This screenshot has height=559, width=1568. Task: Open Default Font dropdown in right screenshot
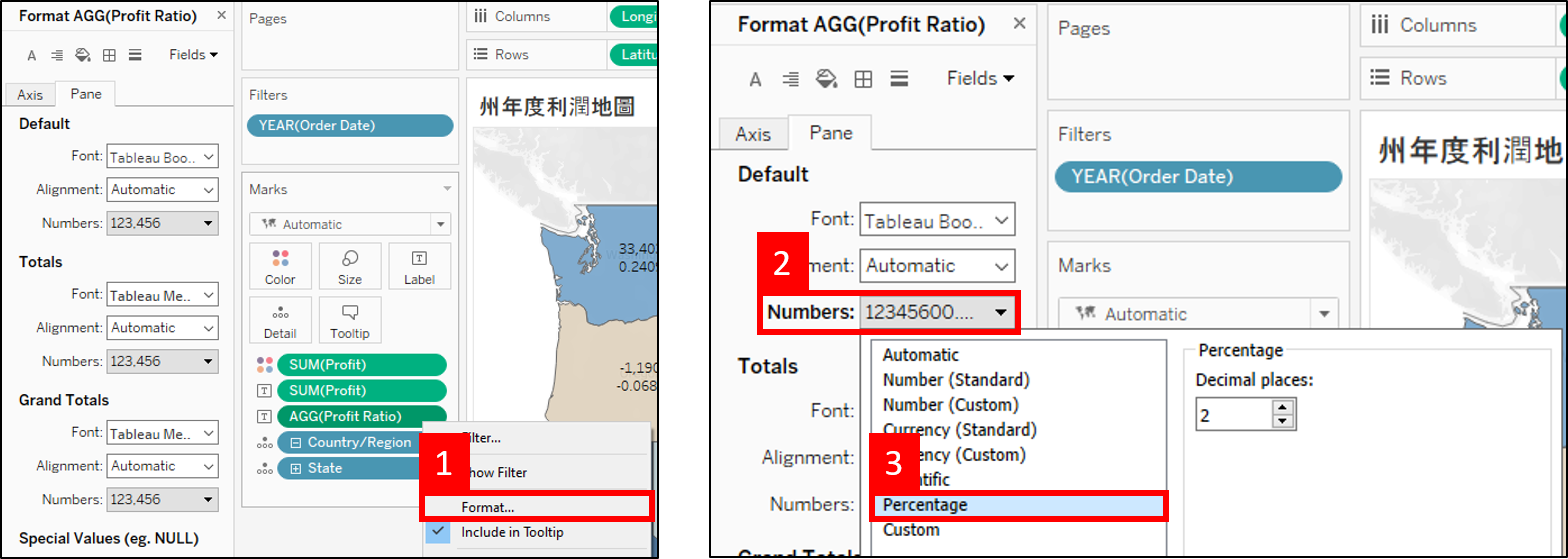point(937,220)
